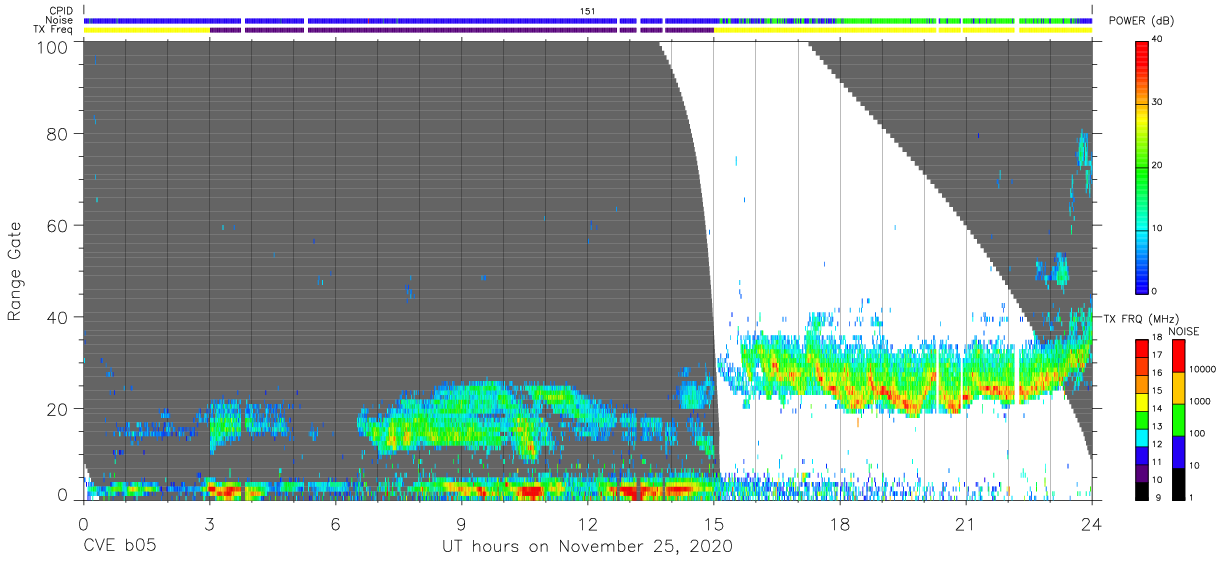Click the 3 tick on UT hours axis
Screen dimensions: 1228x567
click(209, 523)
